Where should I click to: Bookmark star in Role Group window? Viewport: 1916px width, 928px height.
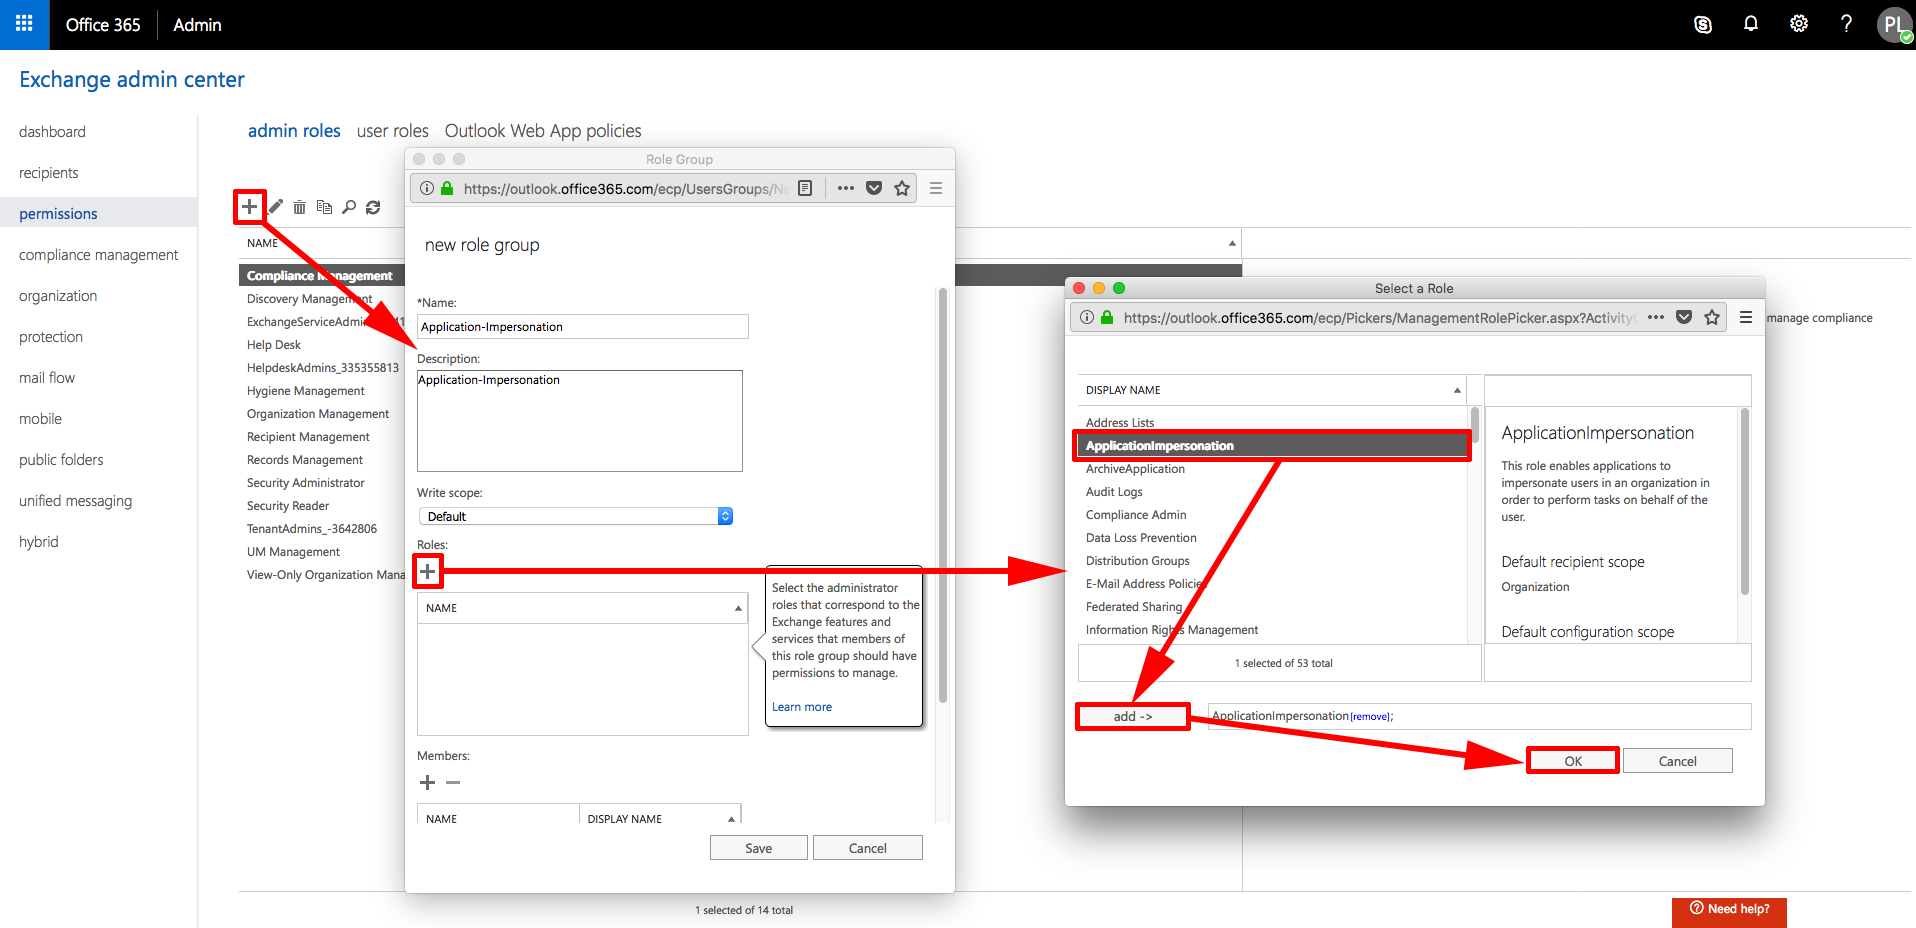[x=902, y=188]
